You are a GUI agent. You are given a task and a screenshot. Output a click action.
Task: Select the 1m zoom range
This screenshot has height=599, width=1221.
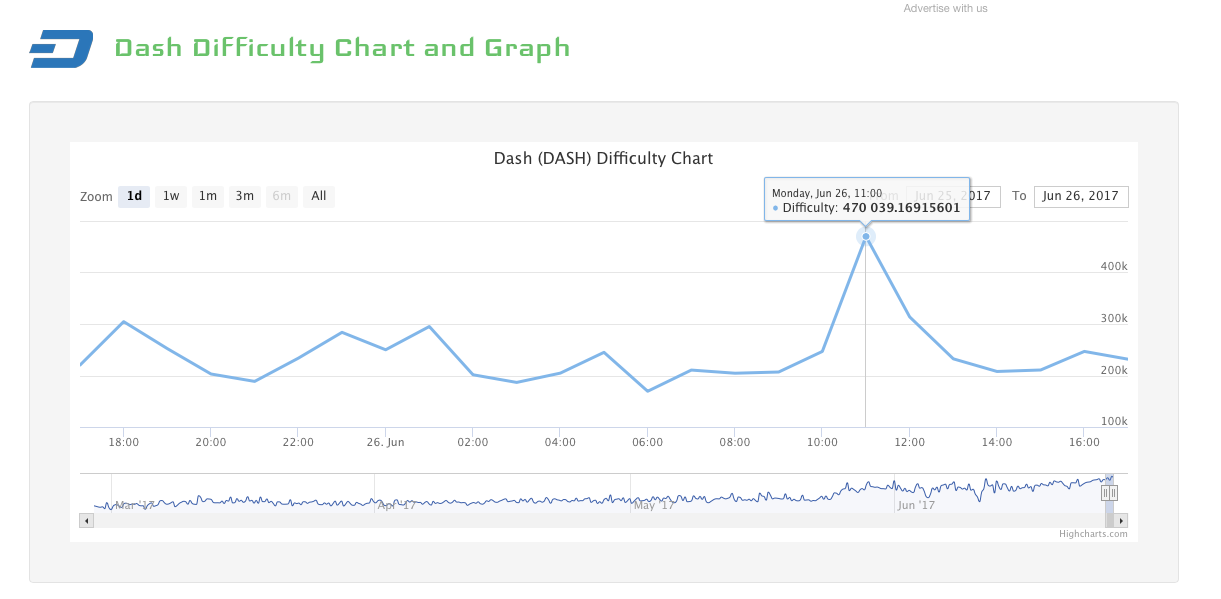pos(208,196)
